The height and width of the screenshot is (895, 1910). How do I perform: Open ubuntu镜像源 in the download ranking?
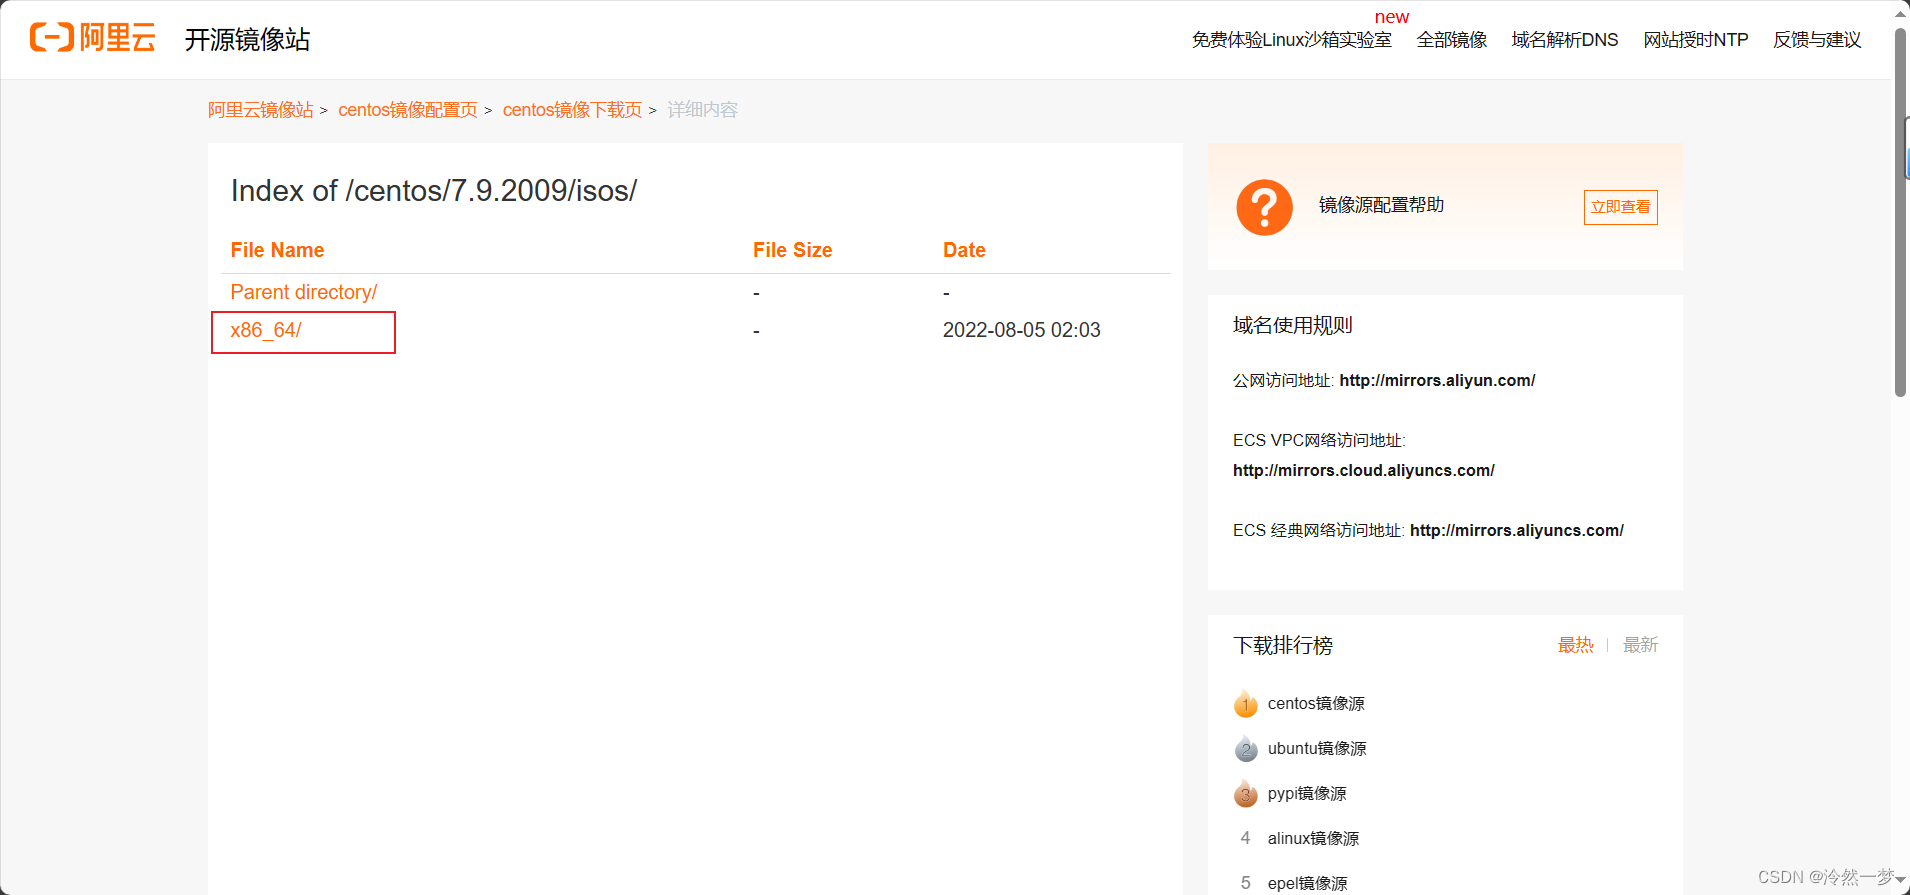1317,748
